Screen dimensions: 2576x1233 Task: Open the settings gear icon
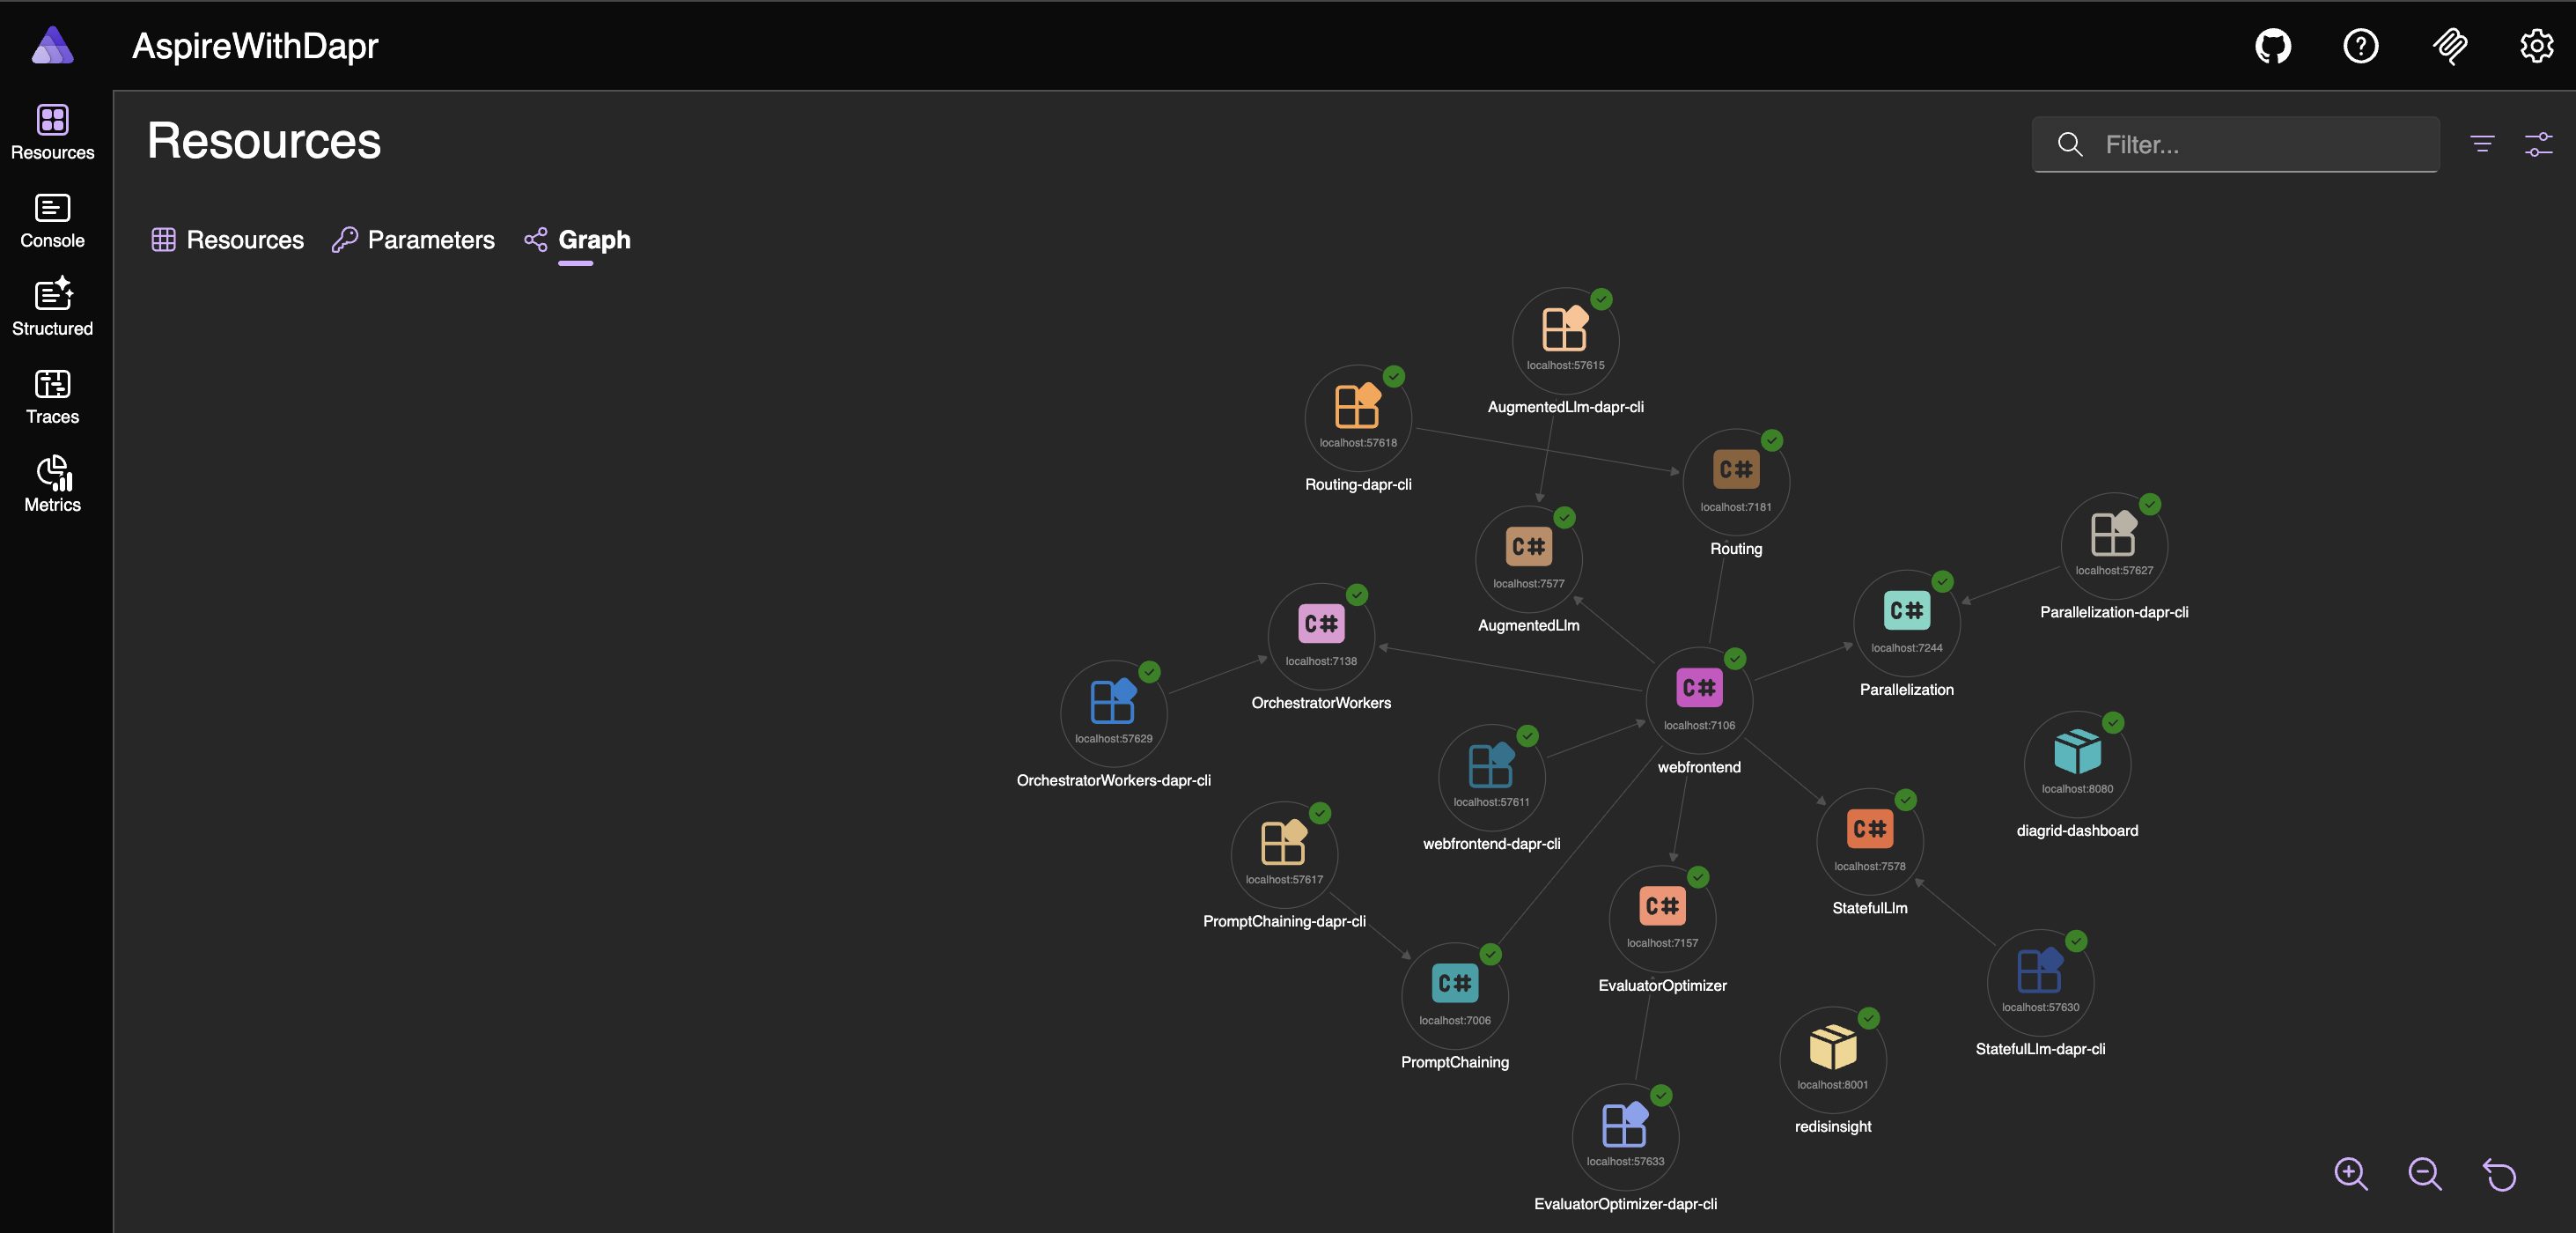click(x=2536, y=46)
